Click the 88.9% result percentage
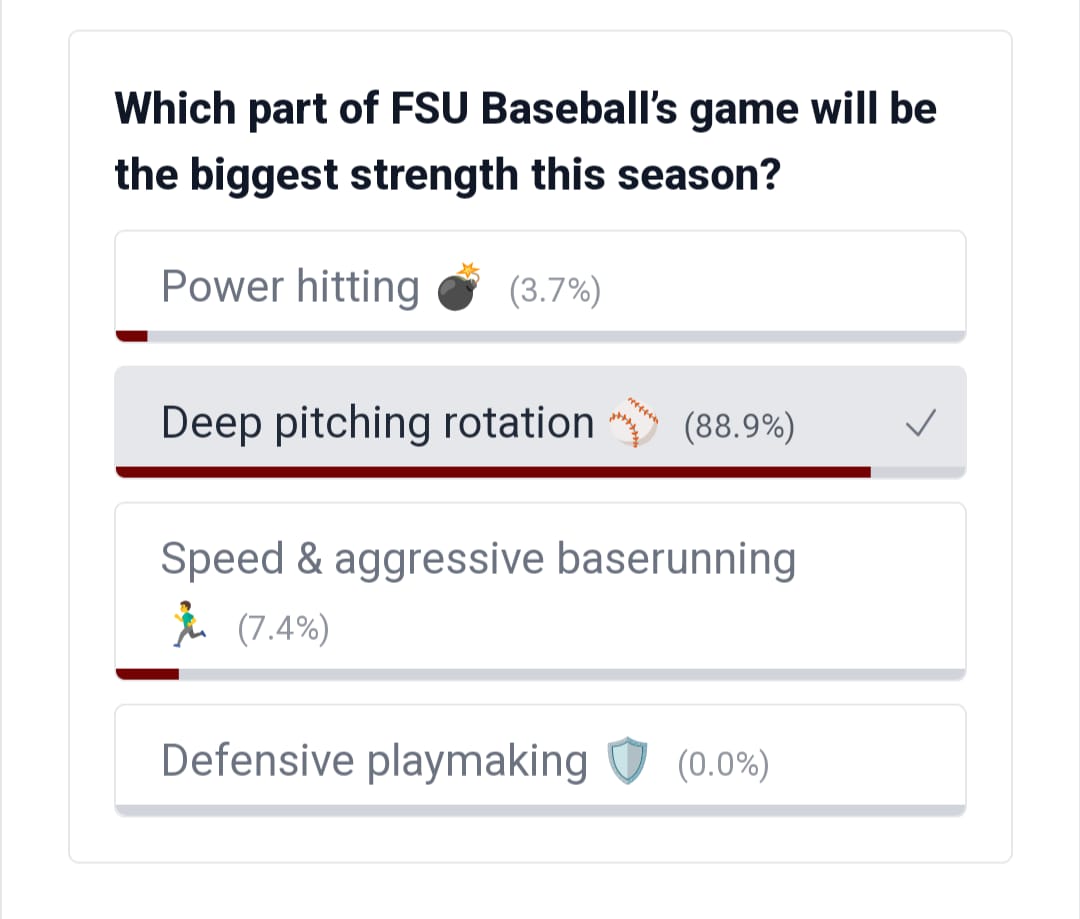Viewport: 1080px width, 919px height. click(739, 426)
